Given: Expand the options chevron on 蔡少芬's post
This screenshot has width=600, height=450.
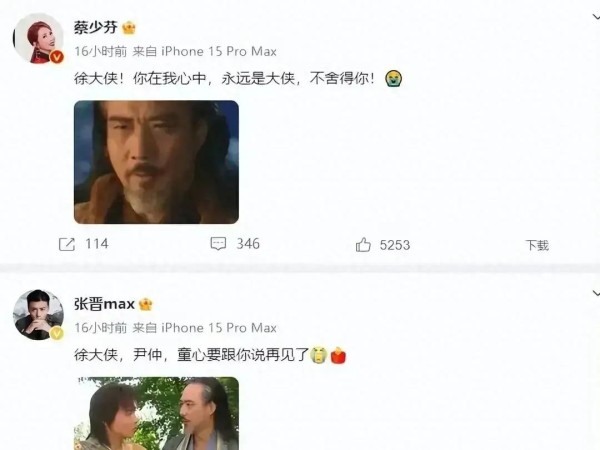Looking at the screenshot, I should coord(595,17).
